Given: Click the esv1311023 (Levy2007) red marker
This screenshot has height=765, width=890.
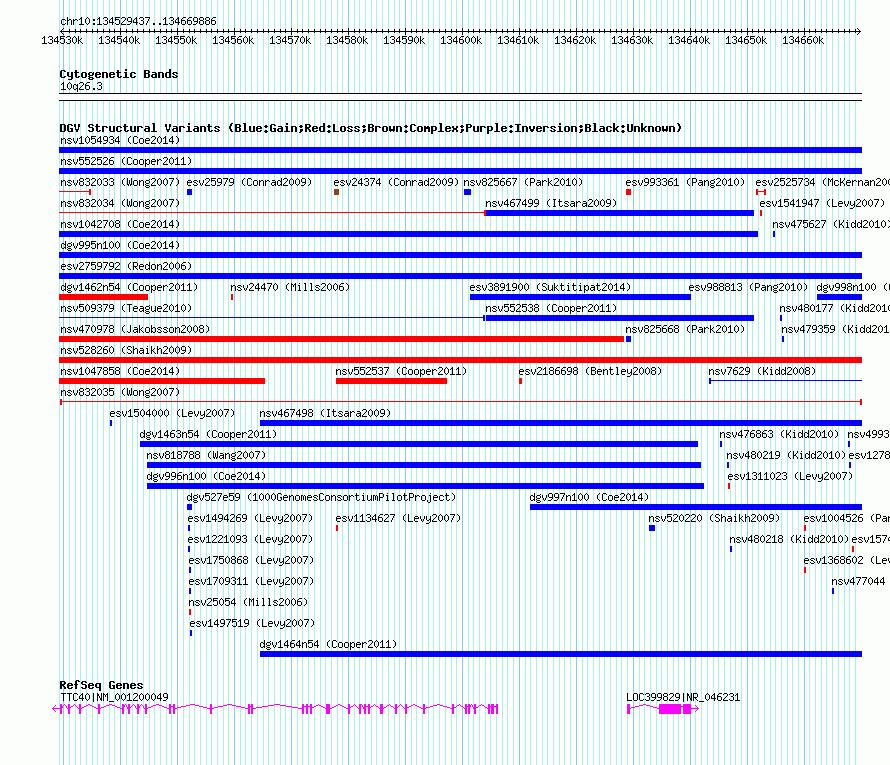Looking at the screenshot, I should coord(729,486).
